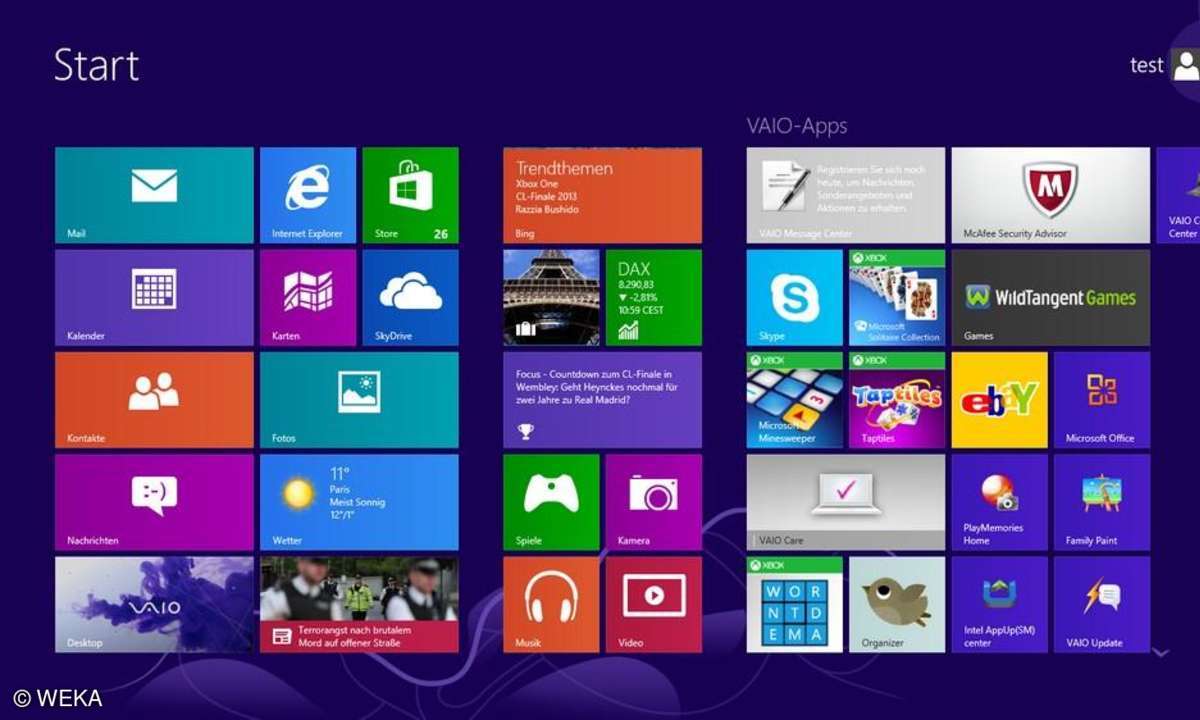Open the VAIO Desktop tile
The width and height of the screenshot is (1200, 720).
click(154, 605)
